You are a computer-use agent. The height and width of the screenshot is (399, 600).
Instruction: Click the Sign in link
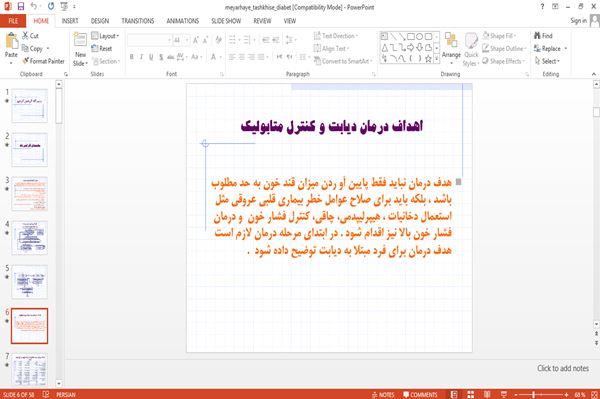pyautogui.click(x=579, y=21)
